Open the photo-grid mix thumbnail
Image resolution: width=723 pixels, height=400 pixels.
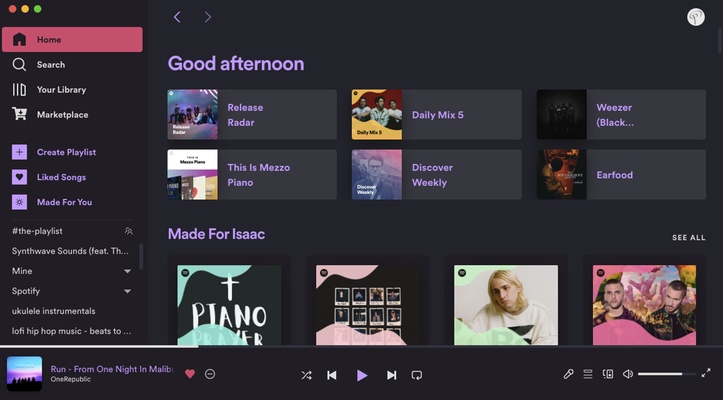click(367, 305)
